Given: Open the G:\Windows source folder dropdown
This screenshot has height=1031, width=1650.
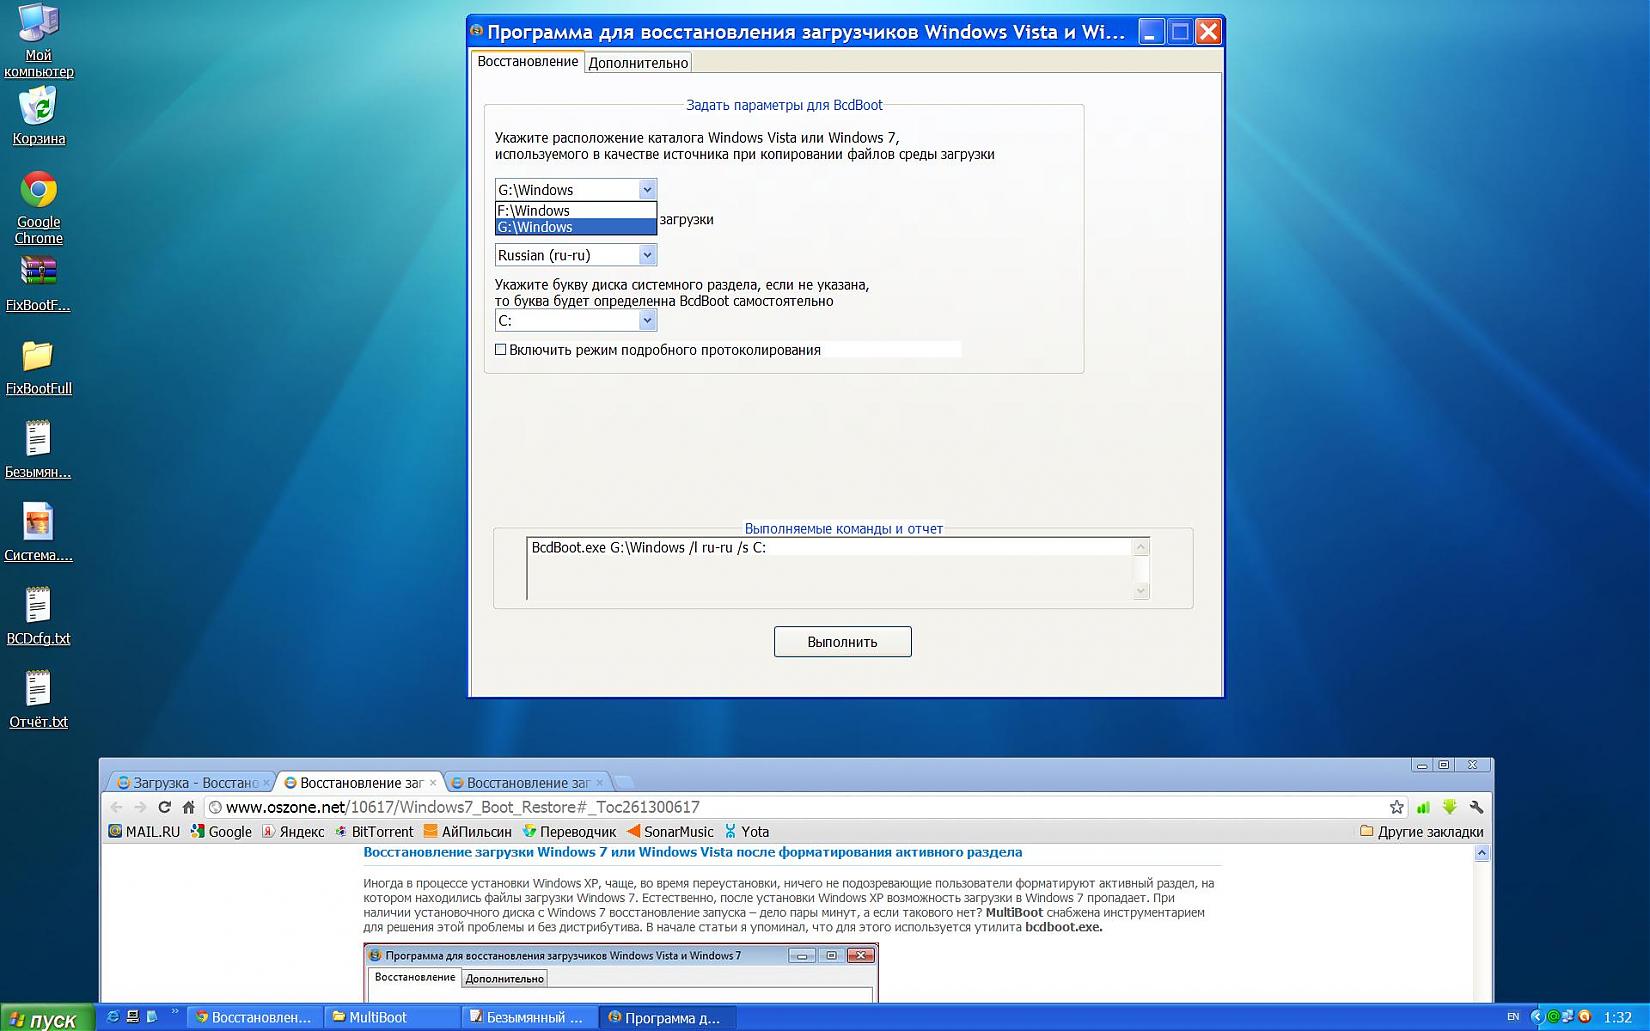Looking at the screenshot, I should point(647,189).
